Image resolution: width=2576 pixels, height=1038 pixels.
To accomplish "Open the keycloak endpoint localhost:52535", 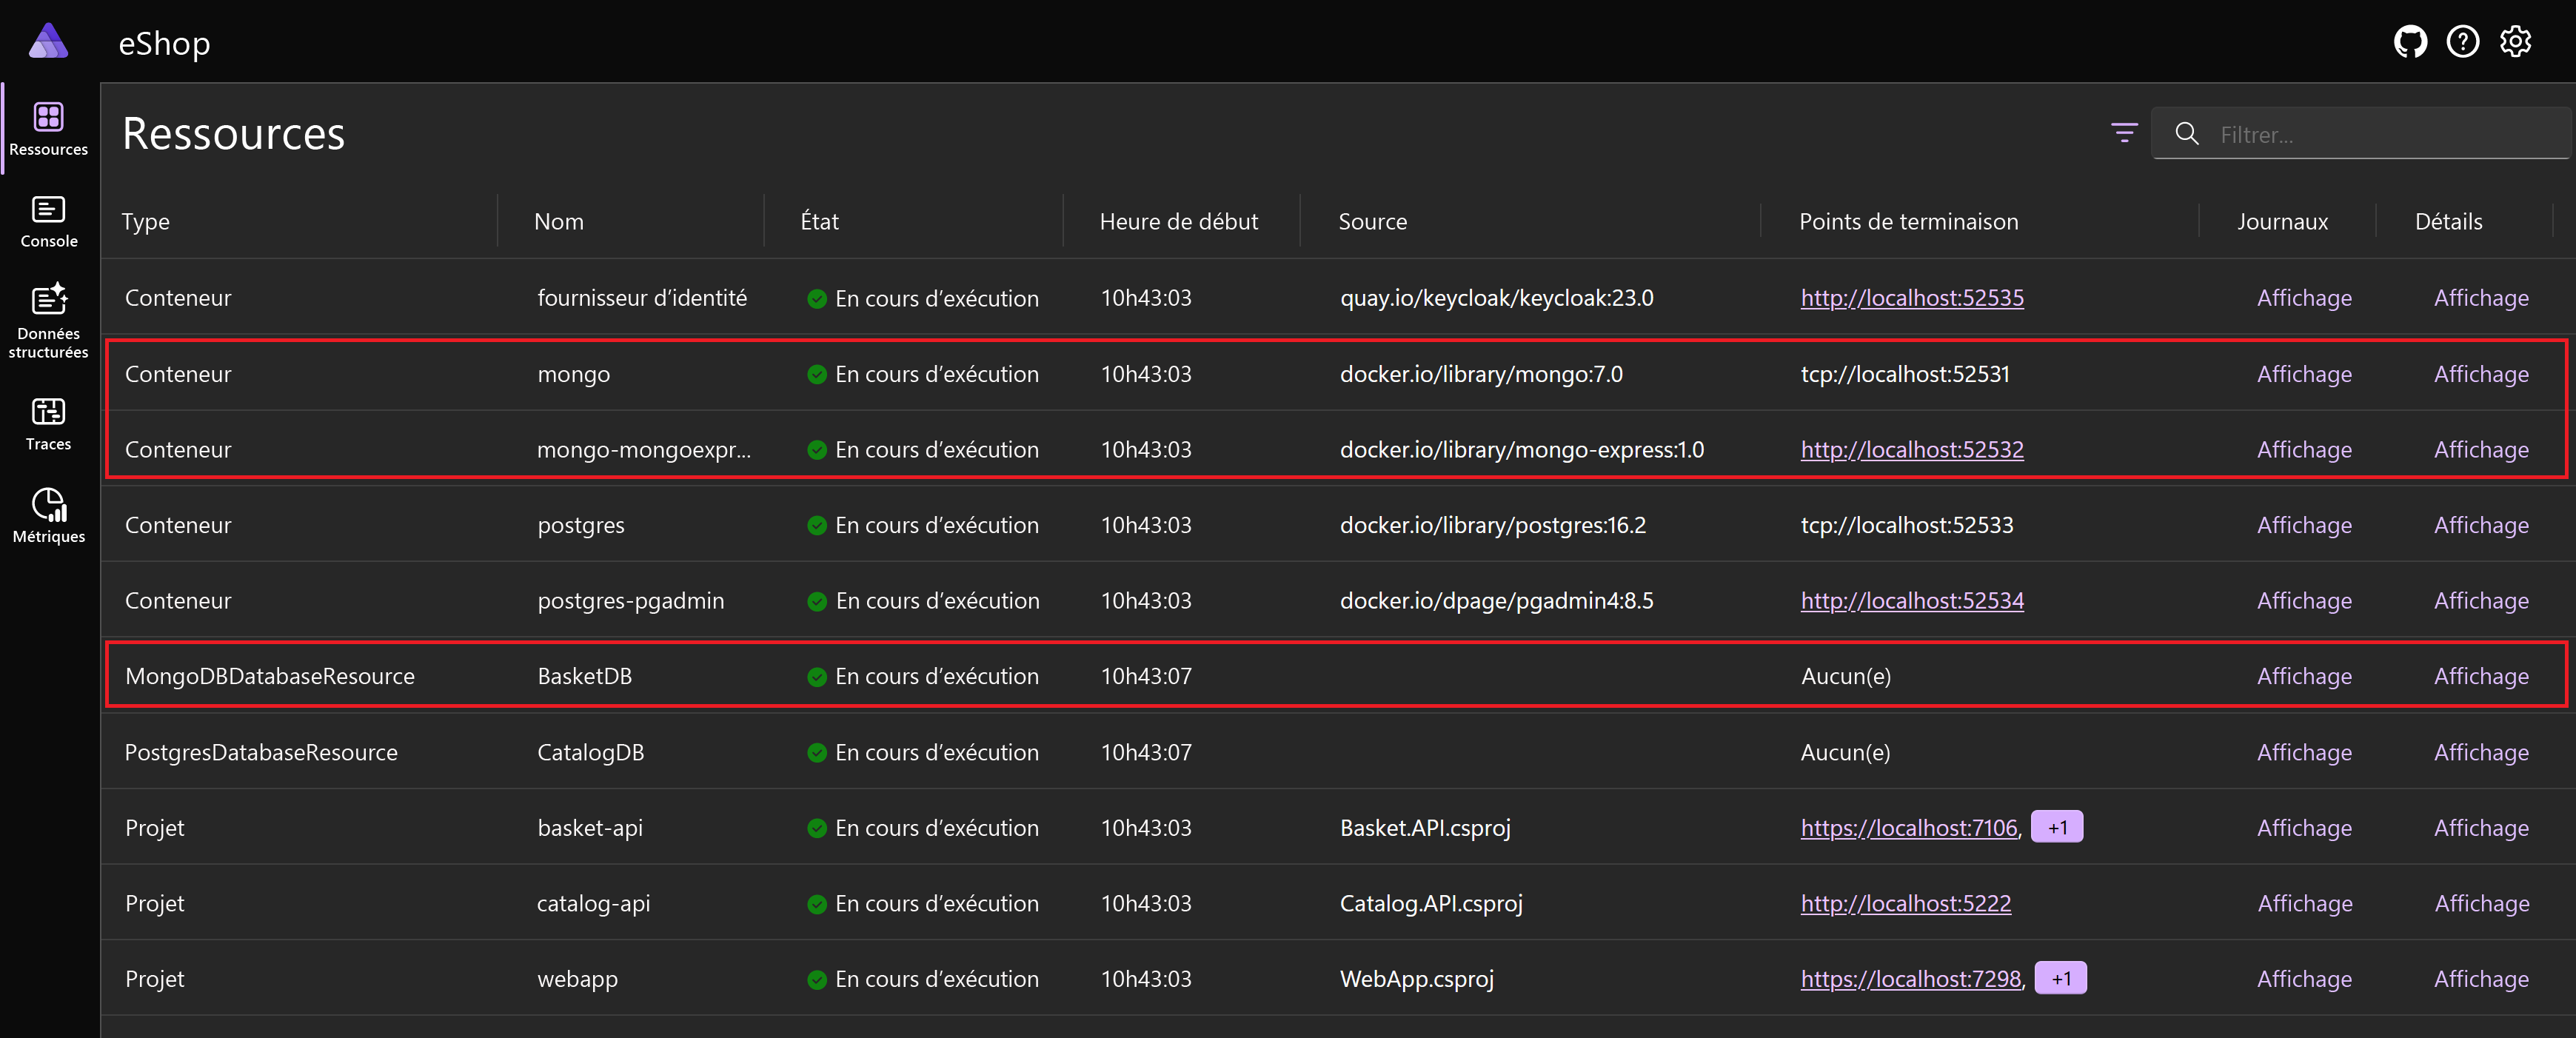I will [x=1912, y=298].
